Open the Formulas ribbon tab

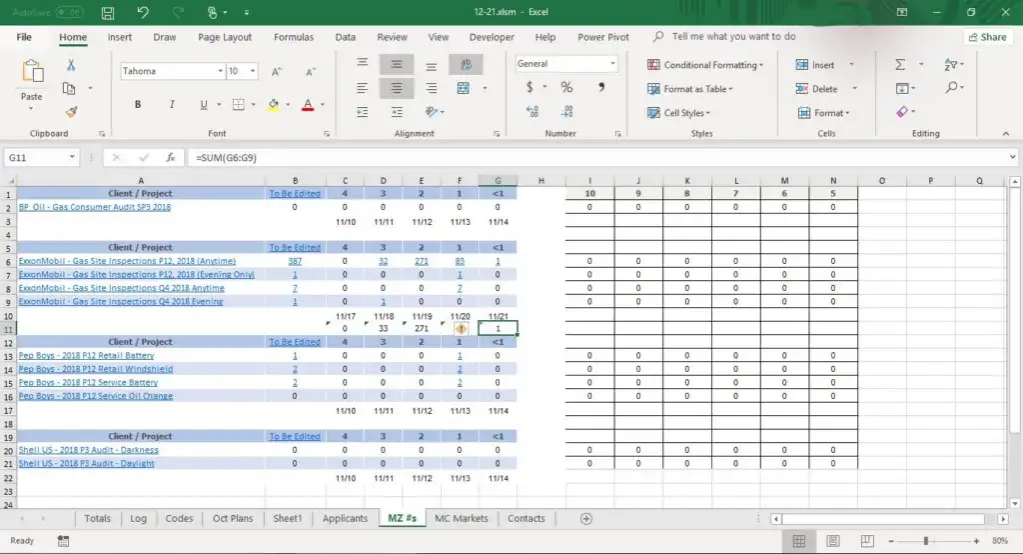coord(293,37)
